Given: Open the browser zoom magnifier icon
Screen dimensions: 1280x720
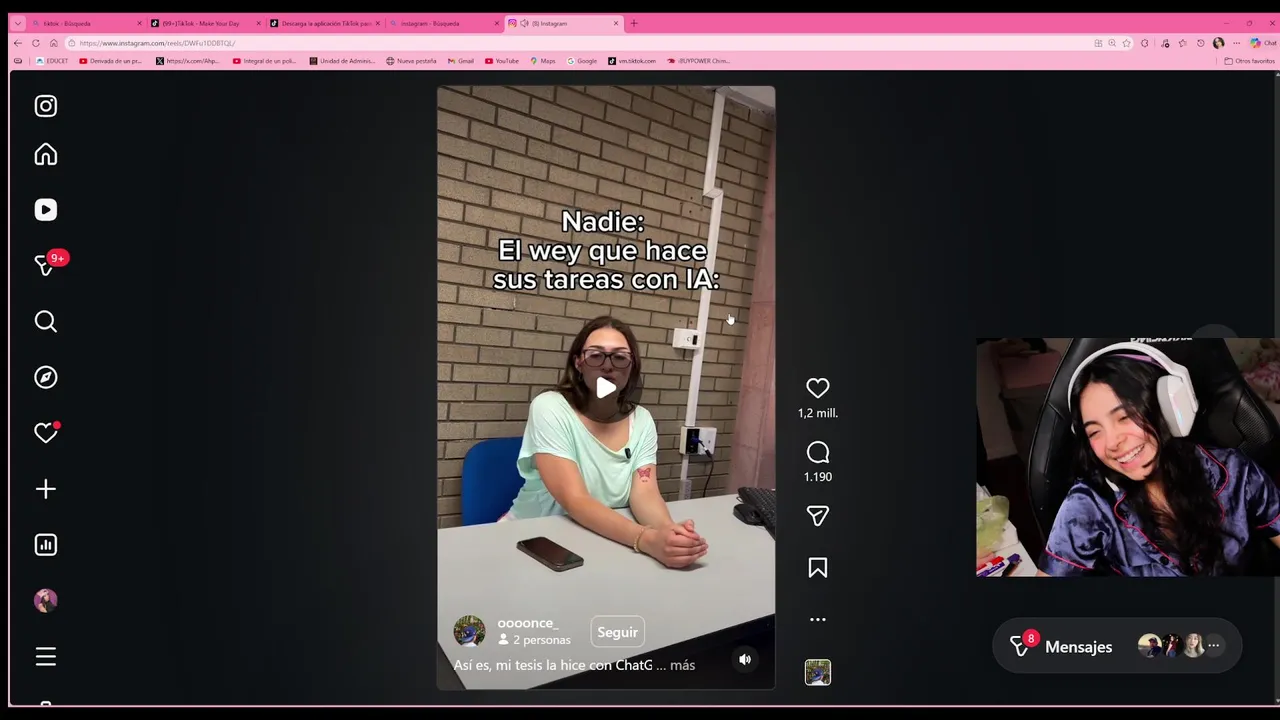Looking at the screenshot, I should tap(1112, 43).
